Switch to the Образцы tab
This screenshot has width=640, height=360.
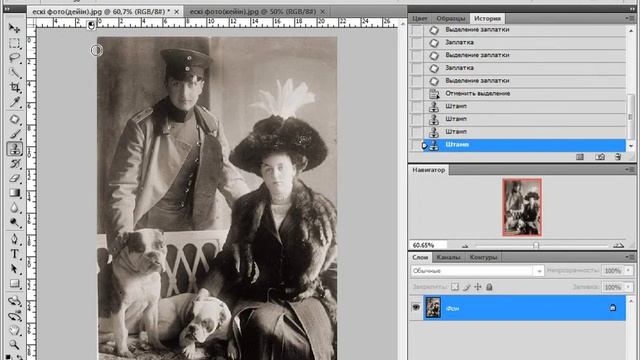pos(451,18)
